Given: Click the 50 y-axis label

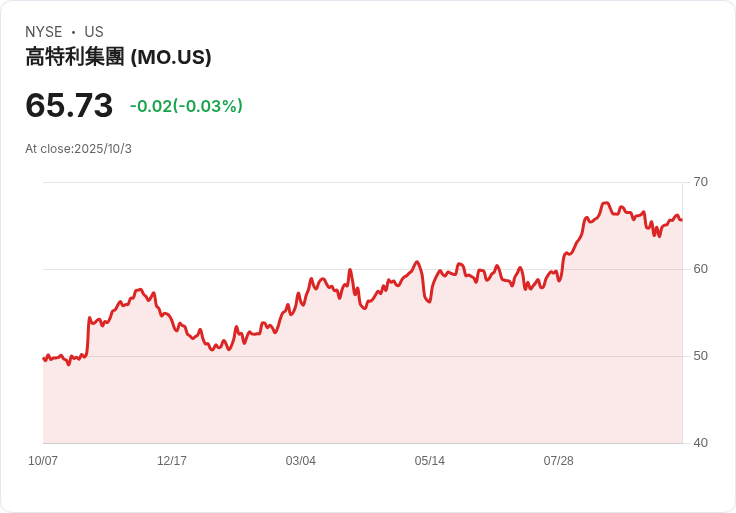Looking at the screenshot, I should [x=700, y=356].
